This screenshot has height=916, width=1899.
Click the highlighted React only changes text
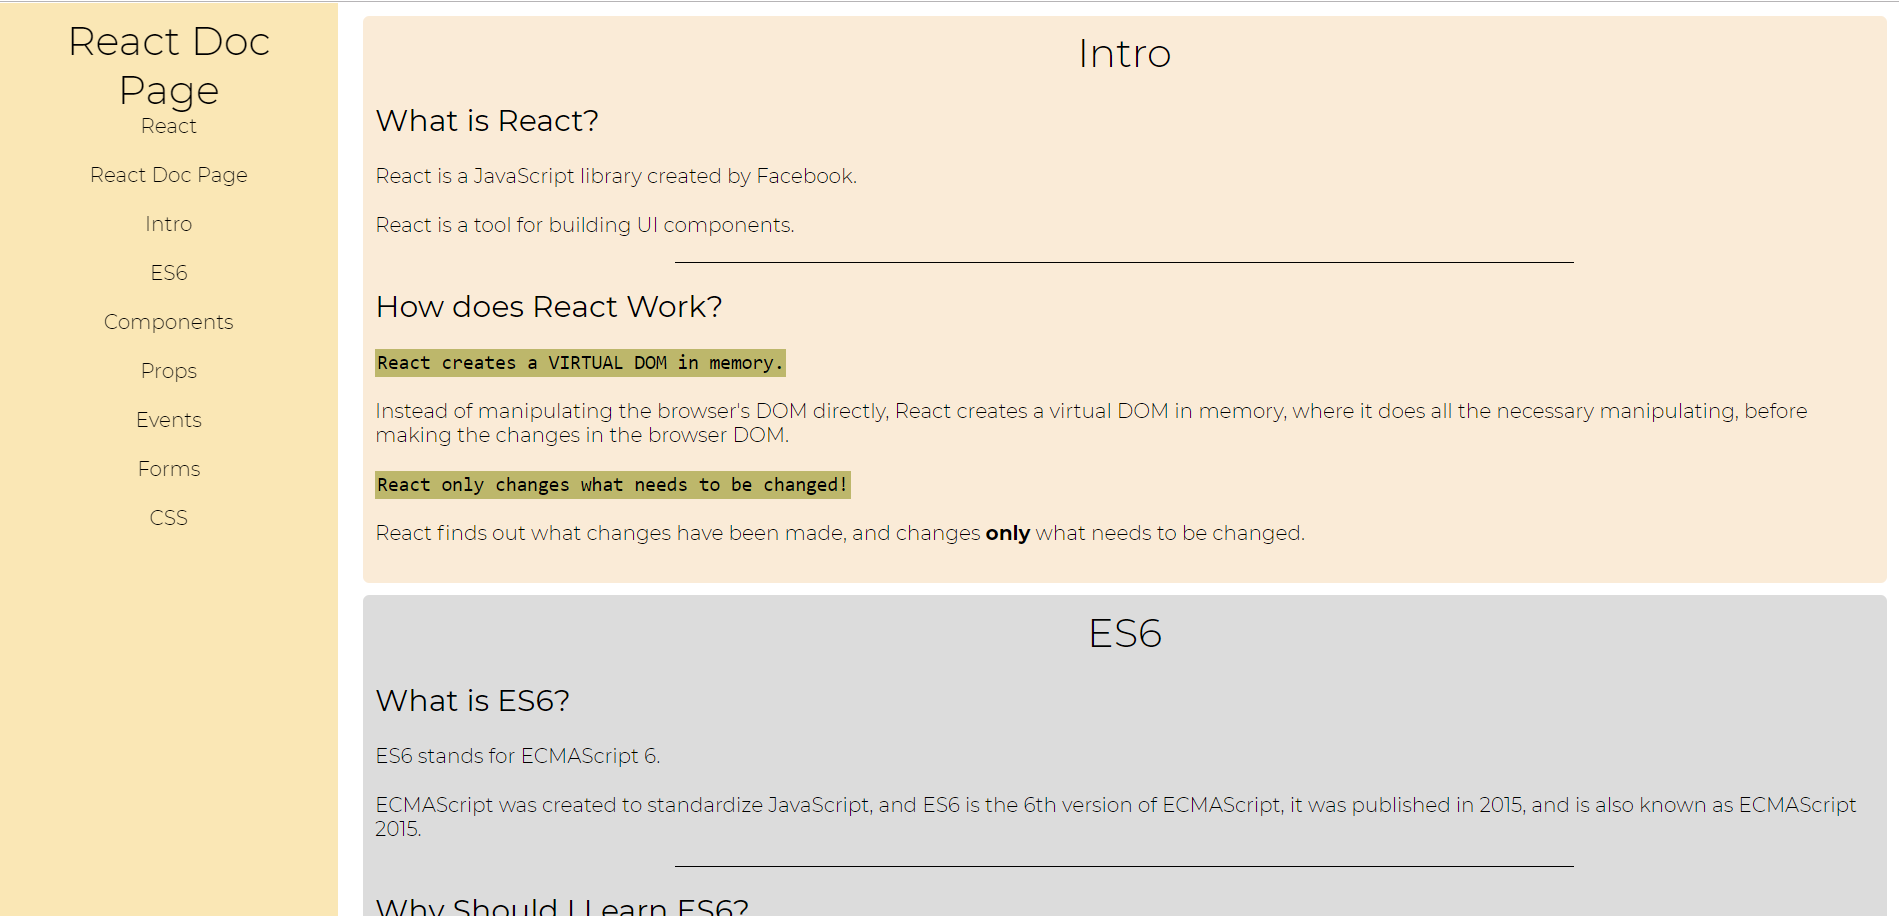(612, 484)
